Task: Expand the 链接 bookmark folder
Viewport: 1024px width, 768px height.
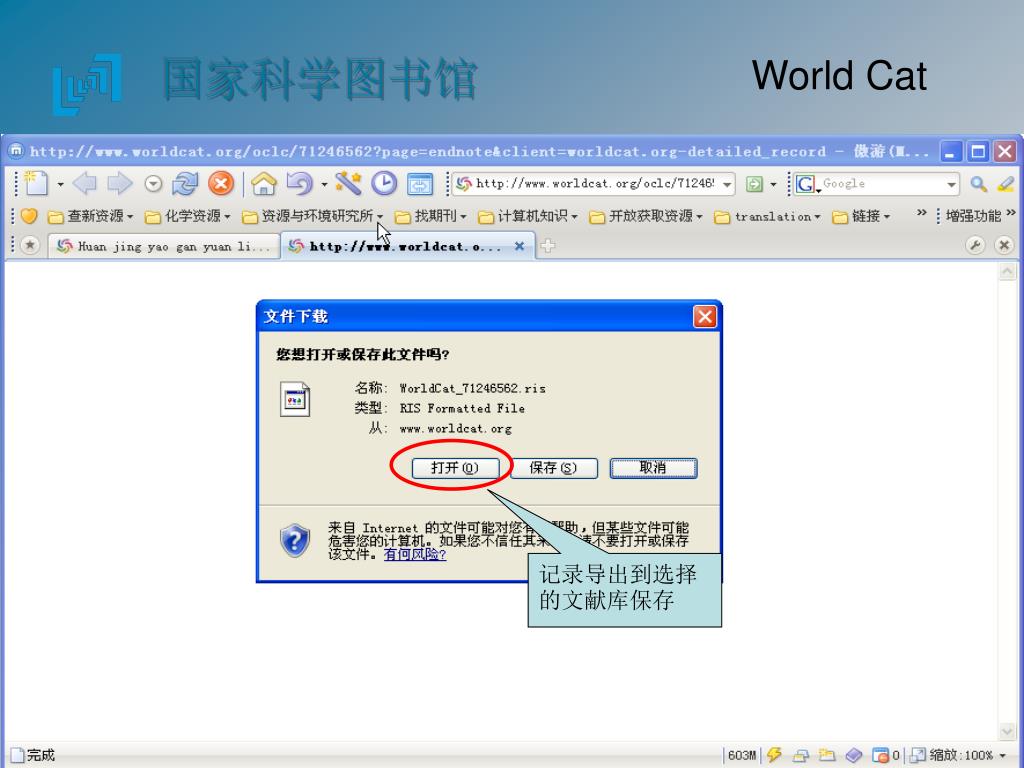Action: (x=861, y=216)
